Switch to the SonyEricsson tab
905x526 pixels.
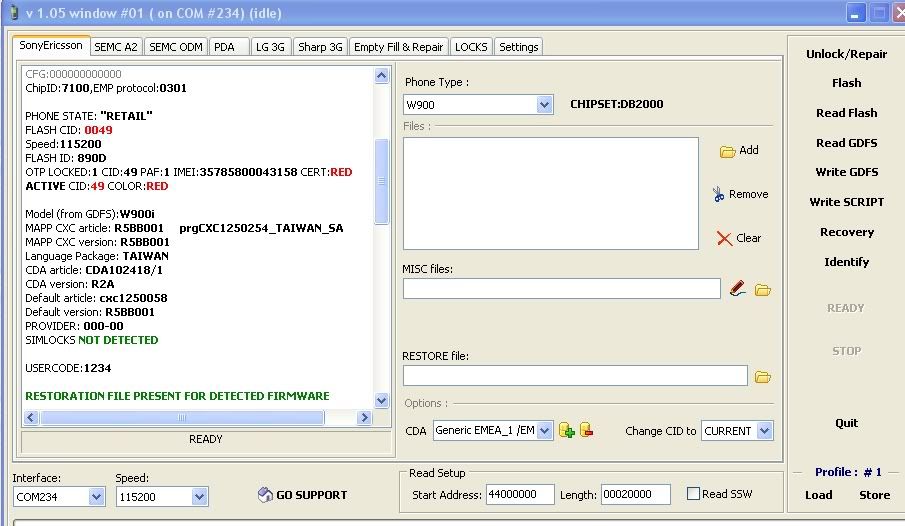[51, 45]
